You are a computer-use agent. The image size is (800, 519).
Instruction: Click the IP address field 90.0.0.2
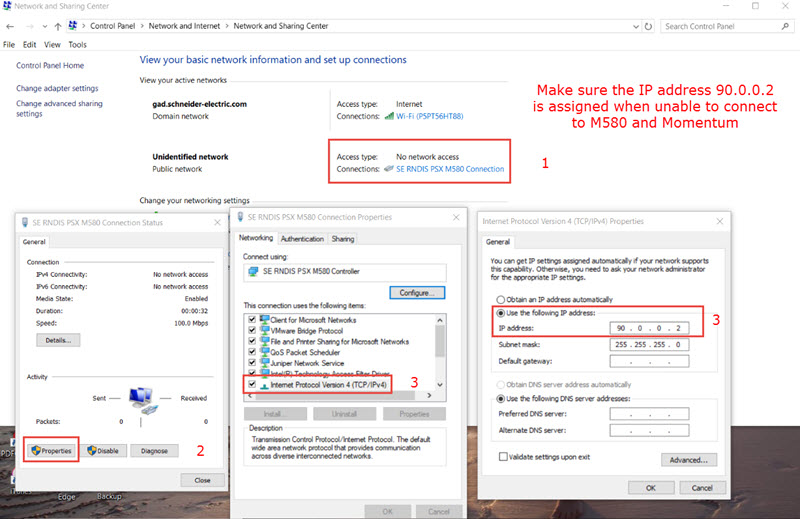point(649,328)
